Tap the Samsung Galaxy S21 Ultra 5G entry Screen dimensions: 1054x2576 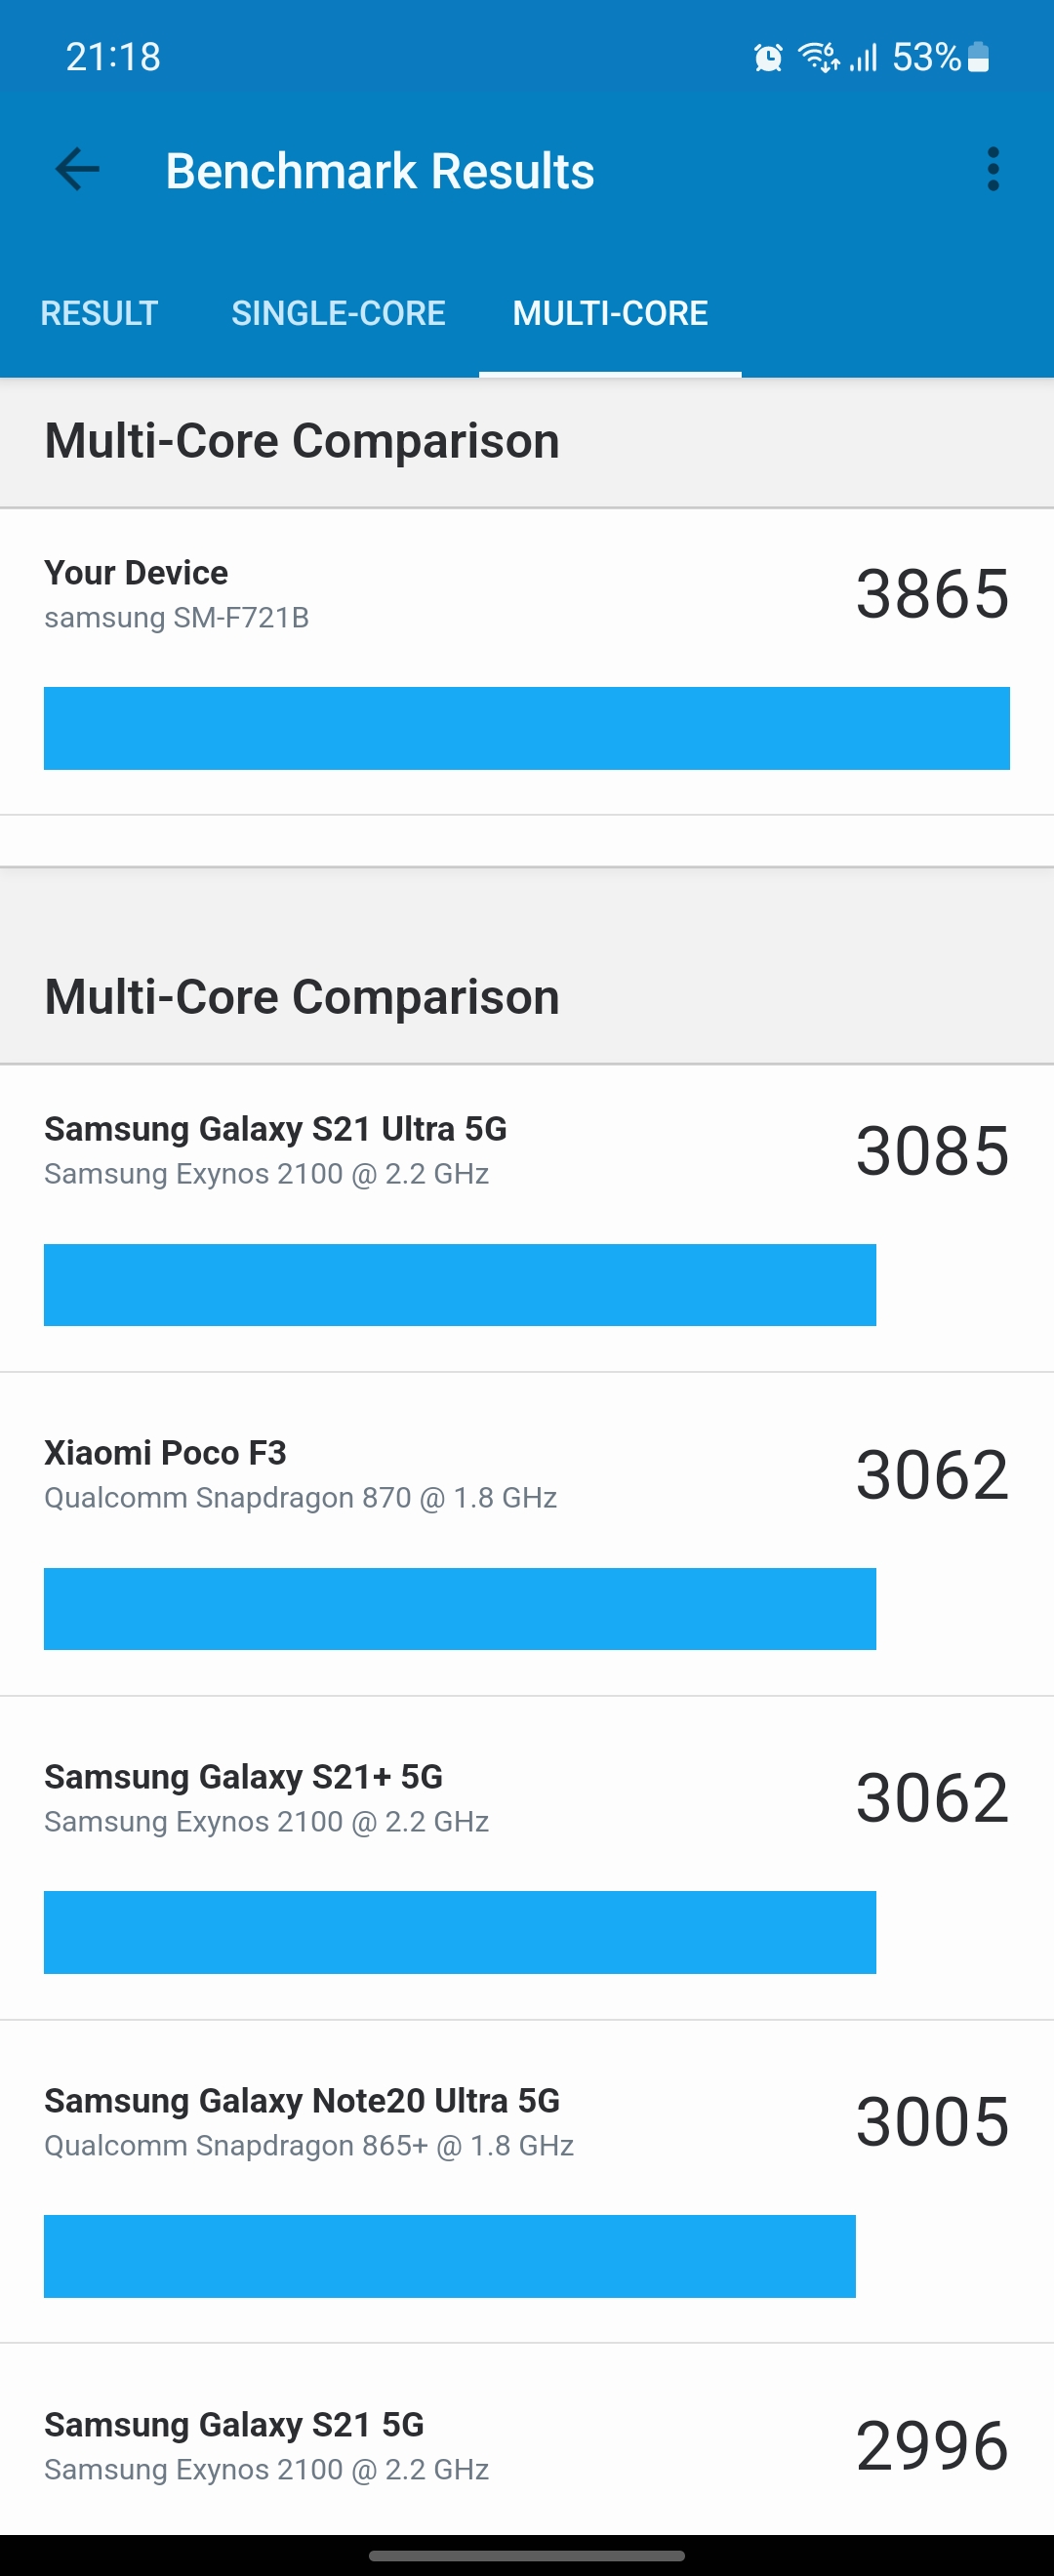527,1218
